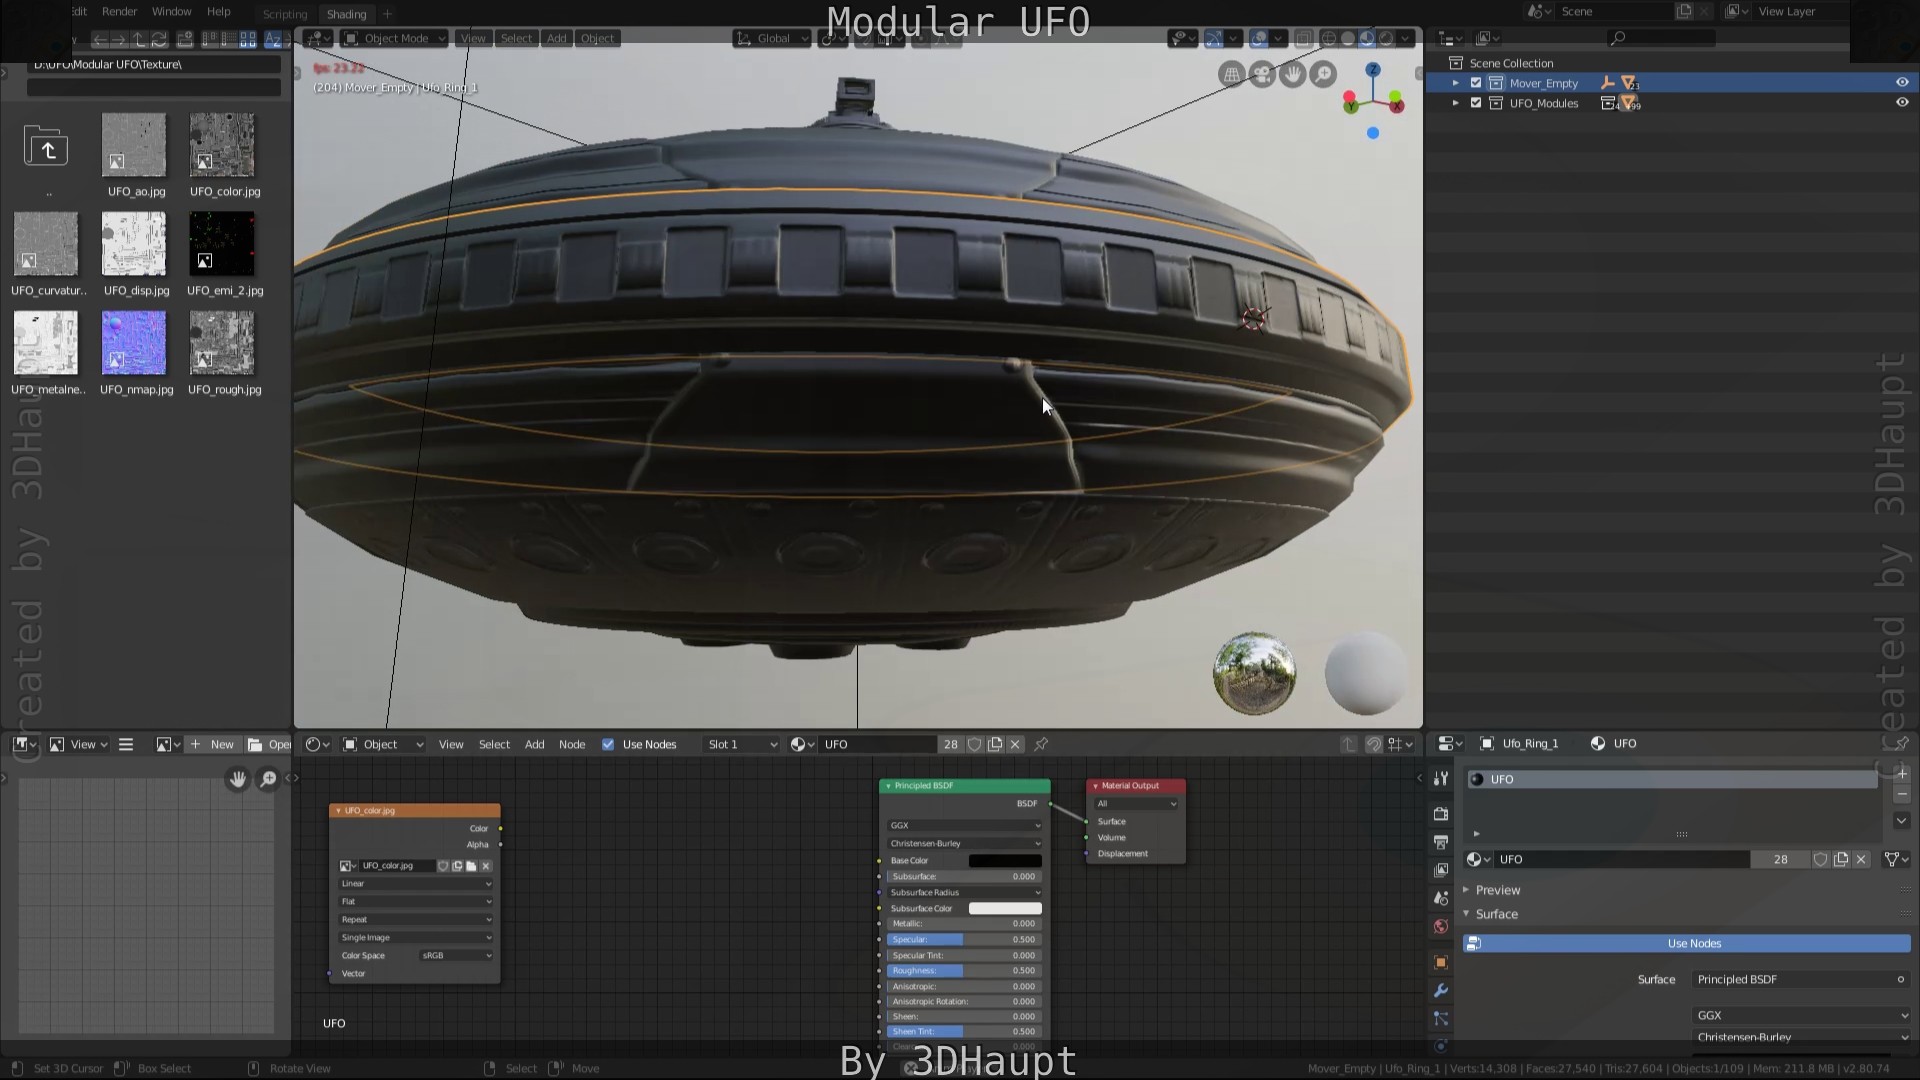This screenshot has height=1080, width=1920.
Task: Uncheck the Mover_Empty collection checkbox
Action: (1476, 83)
